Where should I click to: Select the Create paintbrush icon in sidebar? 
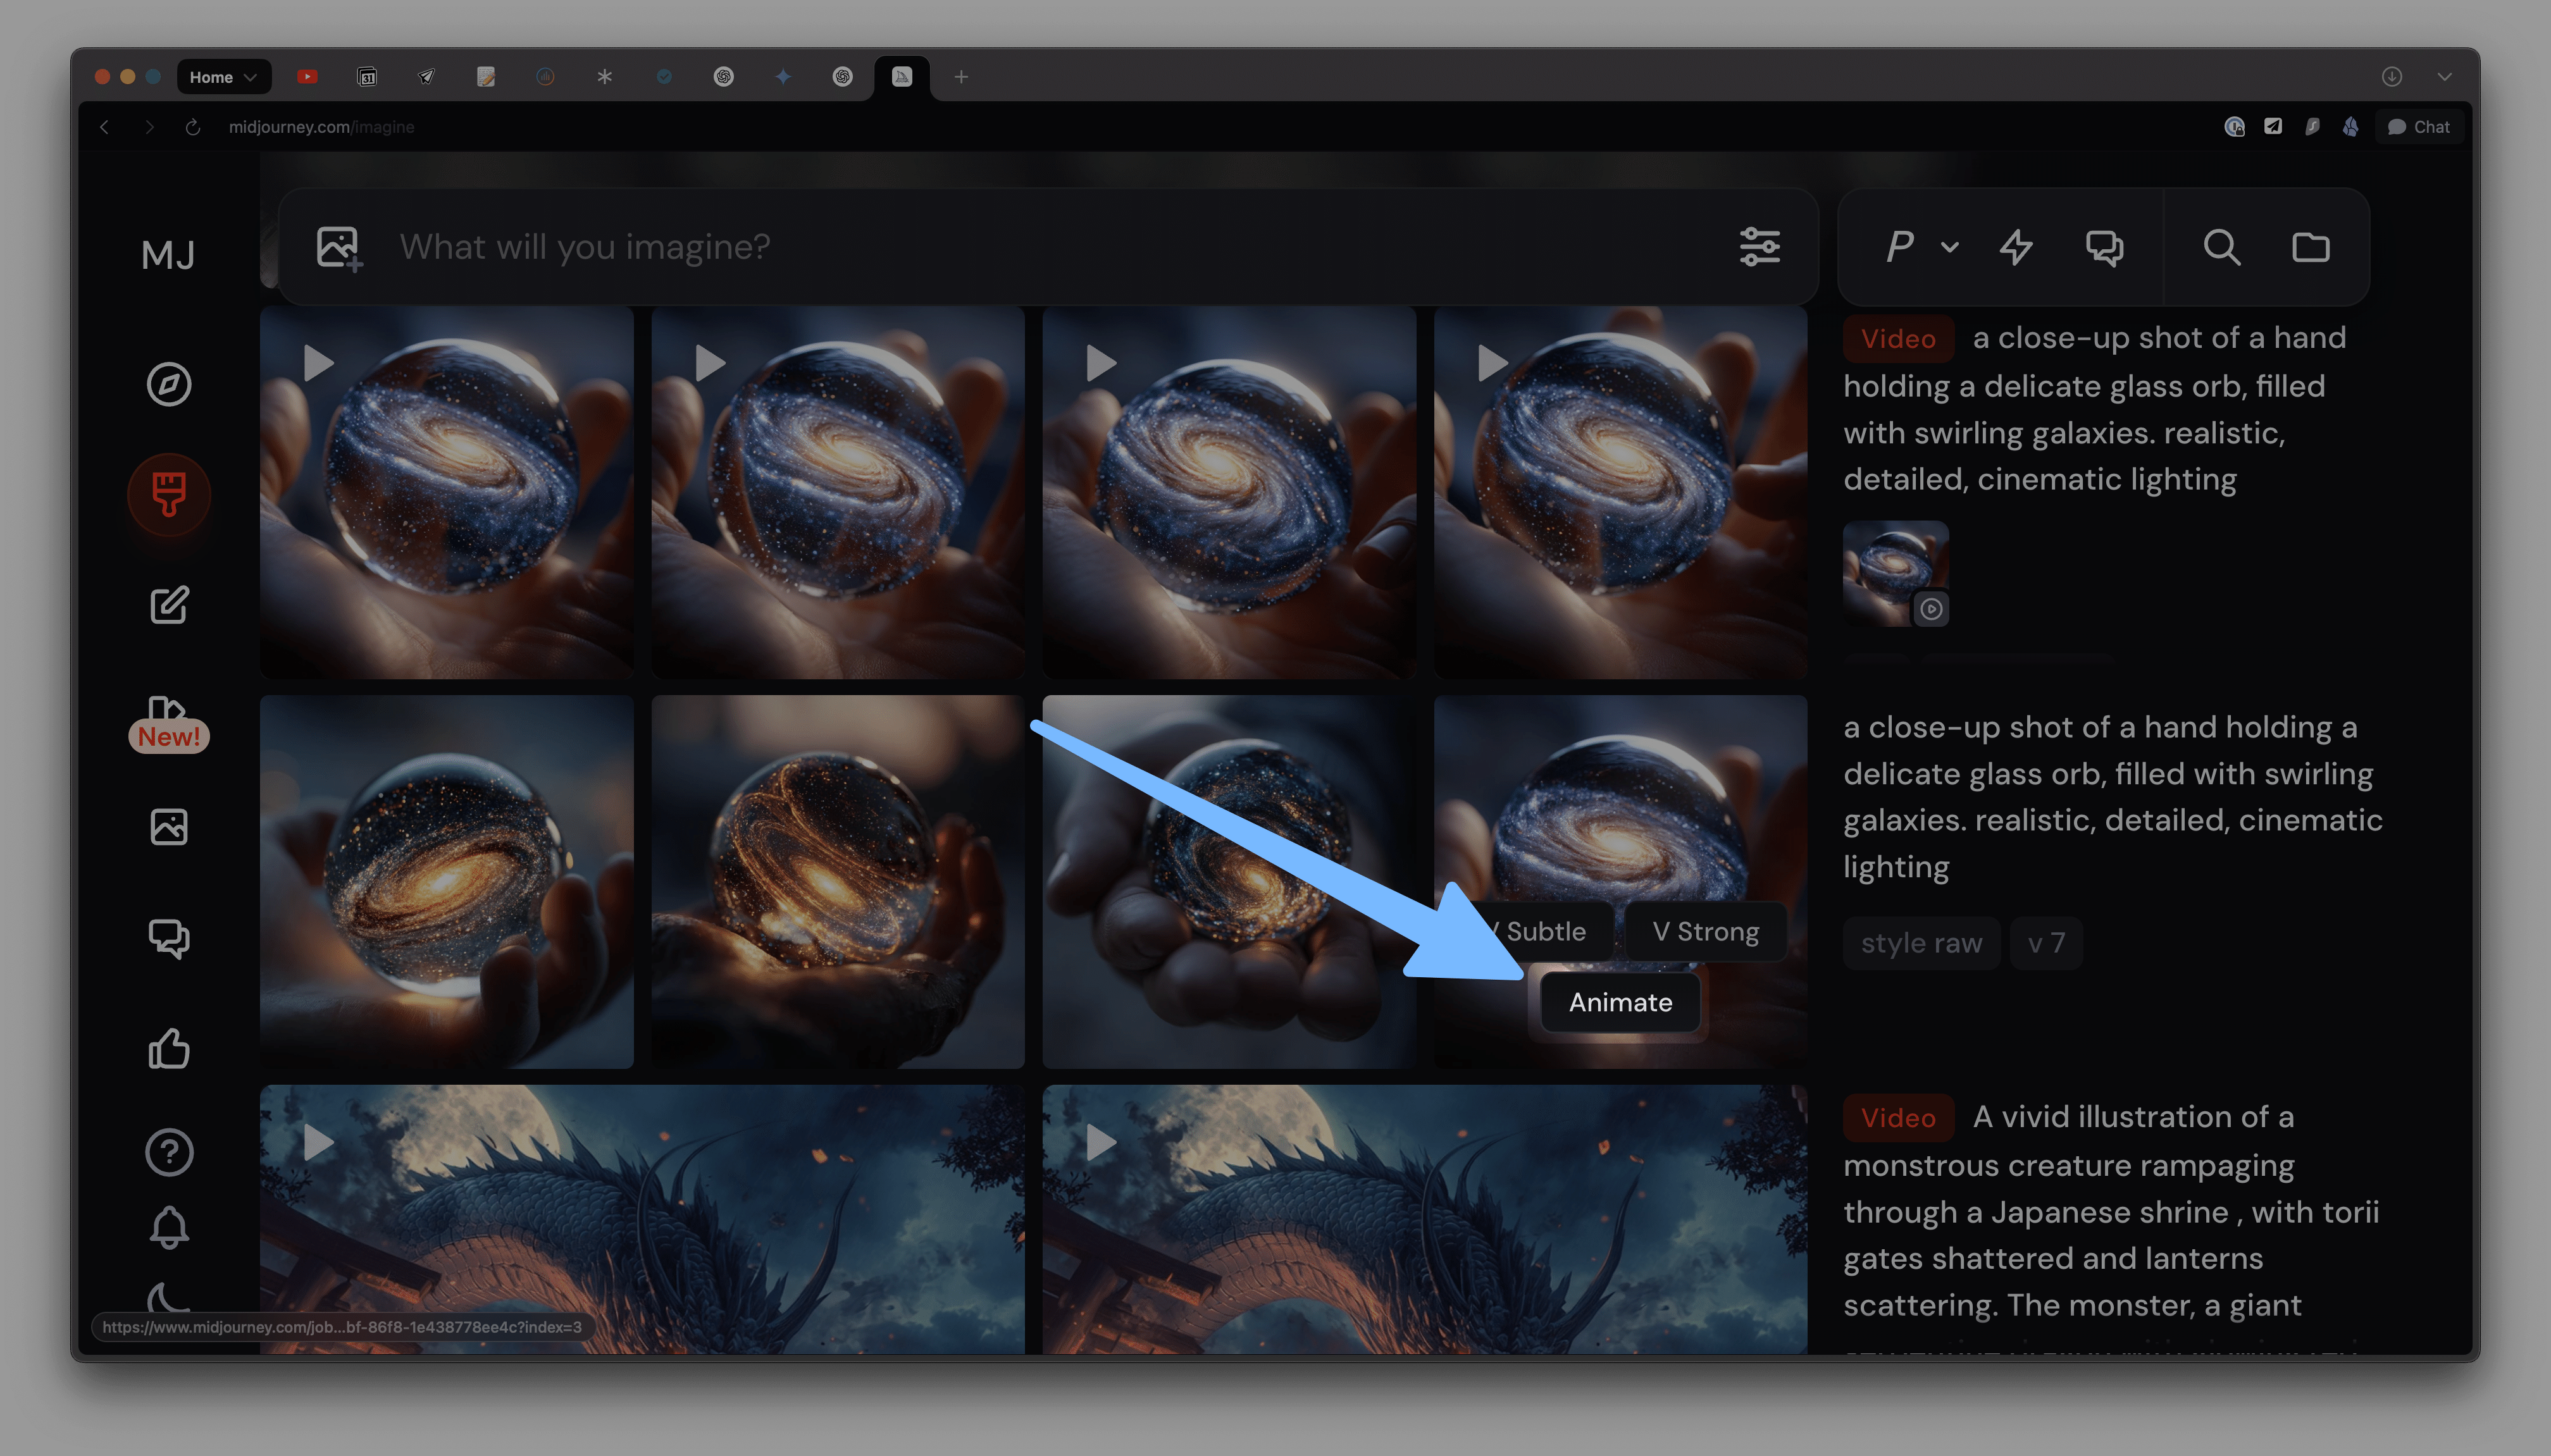point(169,494)
